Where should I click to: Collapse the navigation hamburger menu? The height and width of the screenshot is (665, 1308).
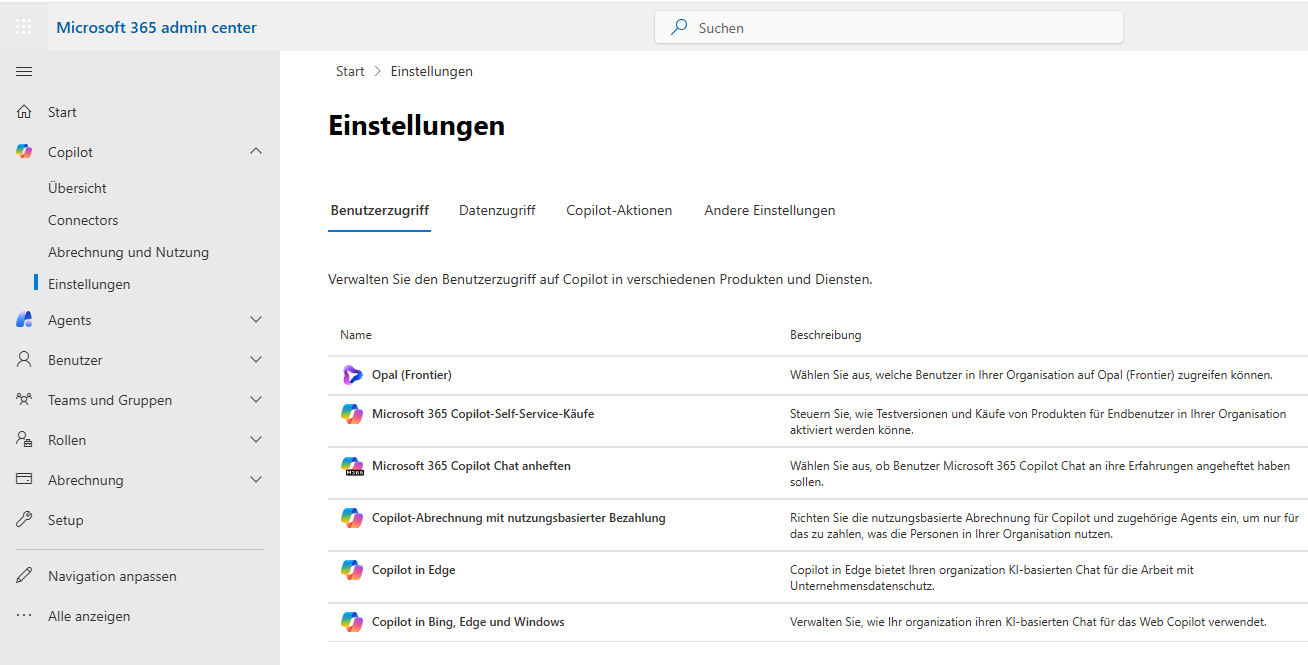[24, 71]
